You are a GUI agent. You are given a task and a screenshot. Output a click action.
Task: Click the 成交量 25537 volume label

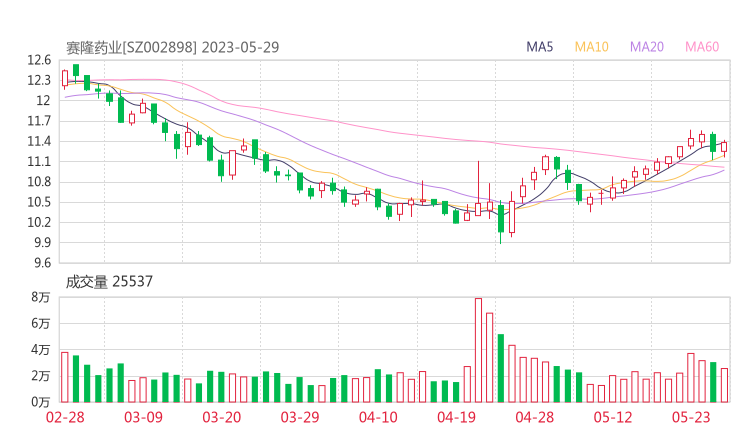pyautogui.click(x=109, y=282)
